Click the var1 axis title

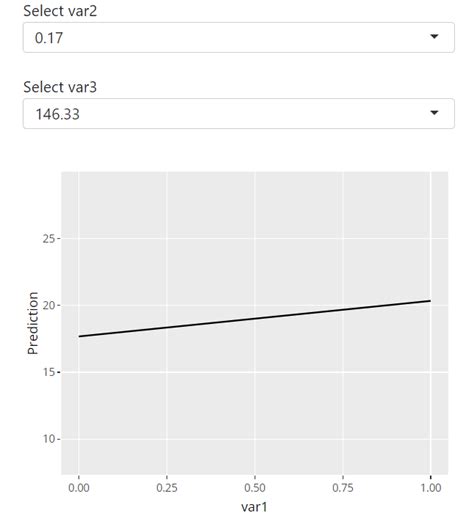coord(254,507)
